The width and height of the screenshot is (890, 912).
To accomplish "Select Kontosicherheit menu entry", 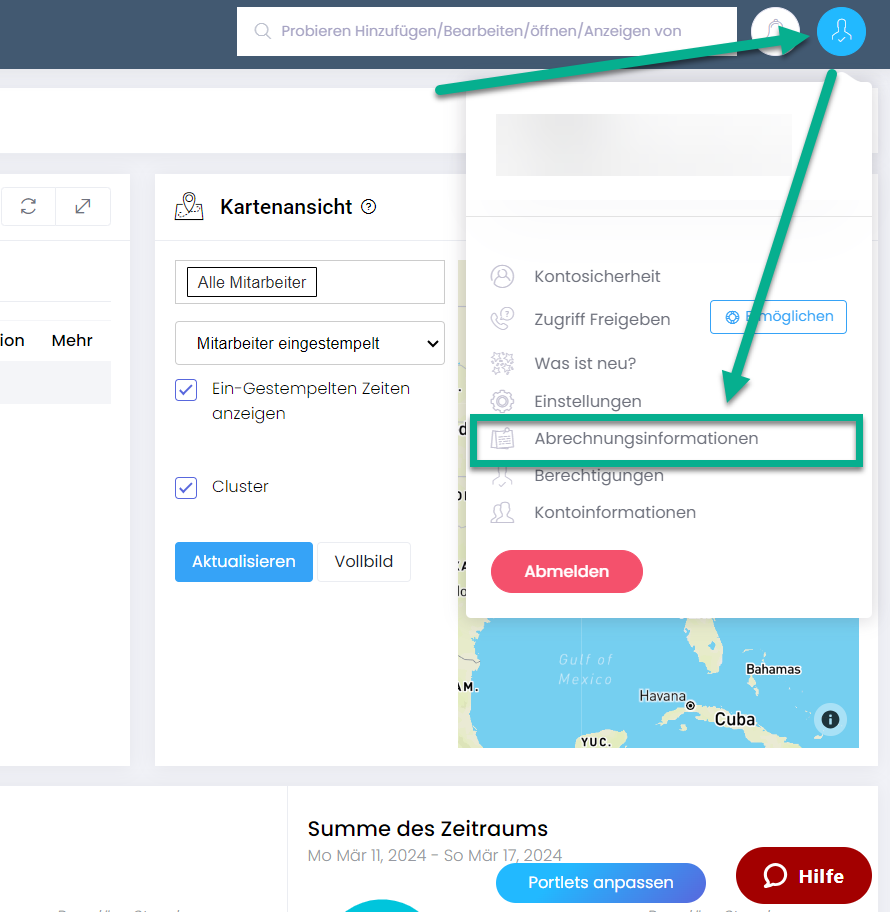I will pos(597,276).
